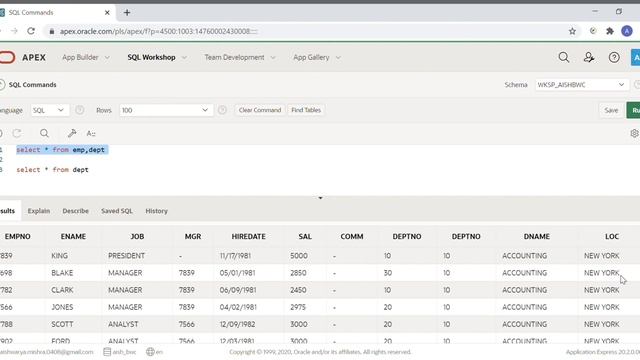Click the Save button

611,110
